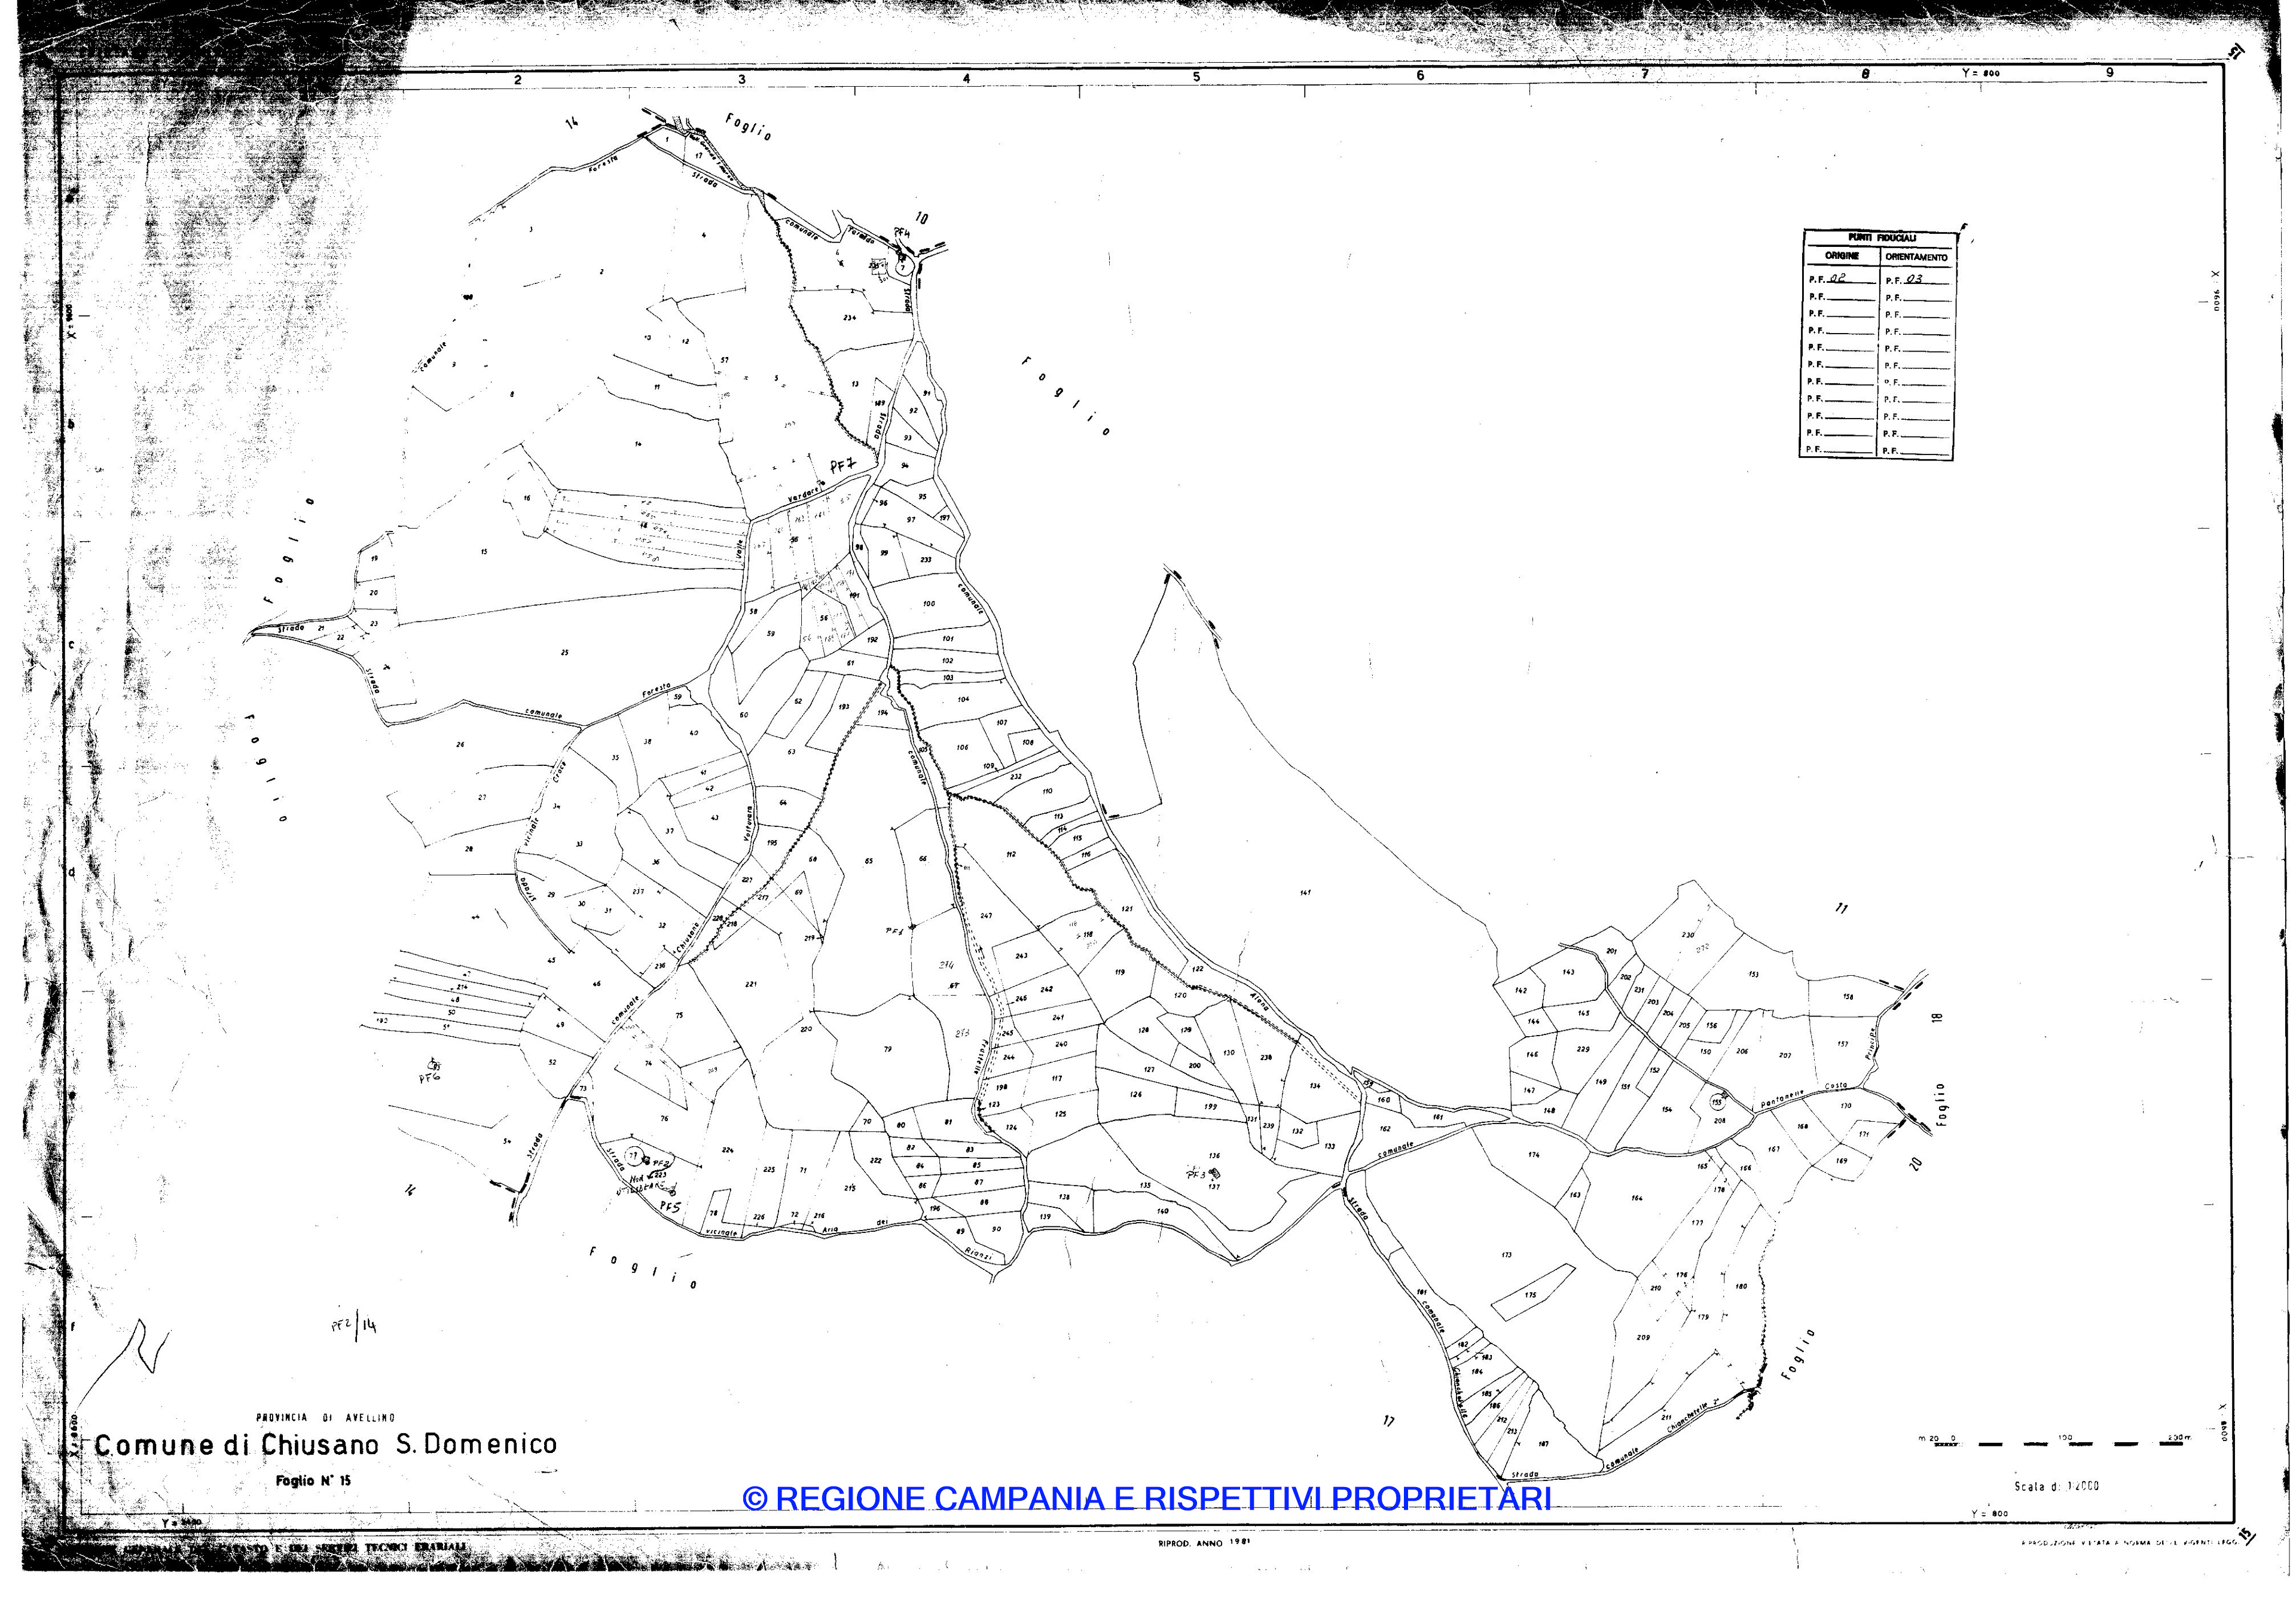Image resolution: width=2296 pixels, height=1615 pixels.
Task: Click parcel number 164 on the map
Action: (x=1637, y=1198)
